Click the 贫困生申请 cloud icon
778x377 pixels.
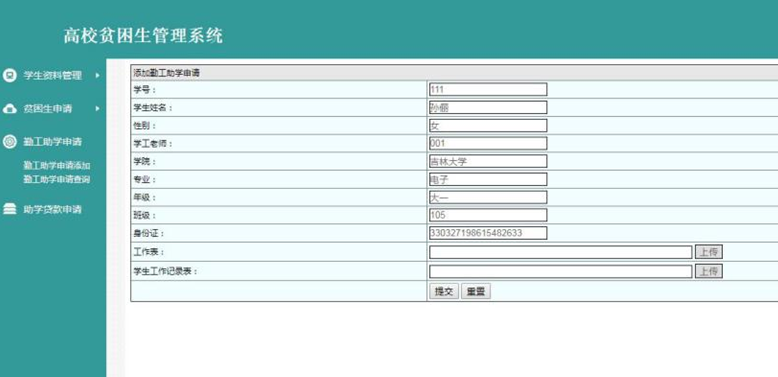coord(9,109)
